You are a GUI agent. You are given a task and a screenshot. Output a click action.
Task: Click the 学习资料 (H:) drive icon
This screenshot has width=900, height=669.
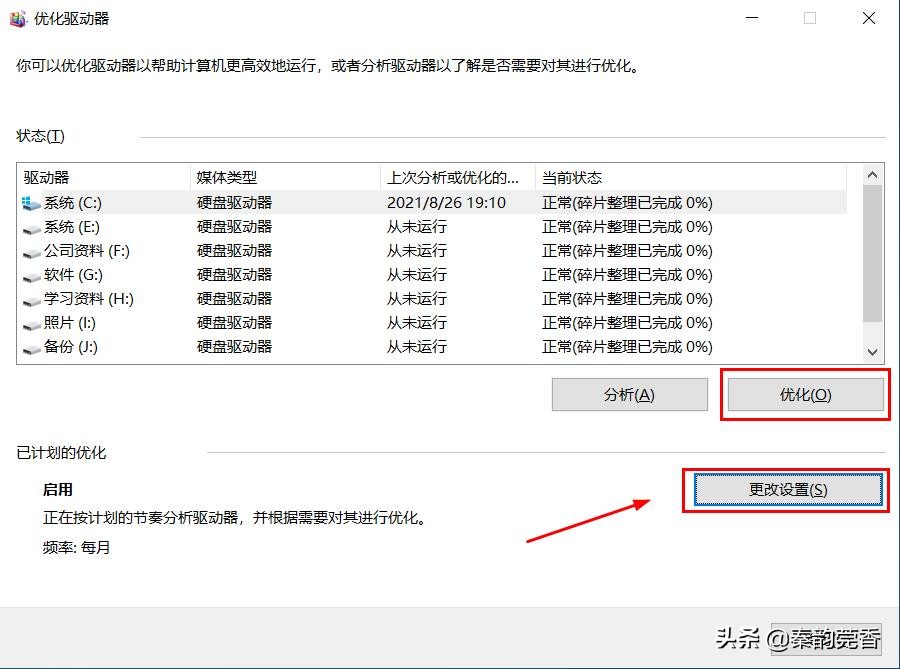pos(31,298)
